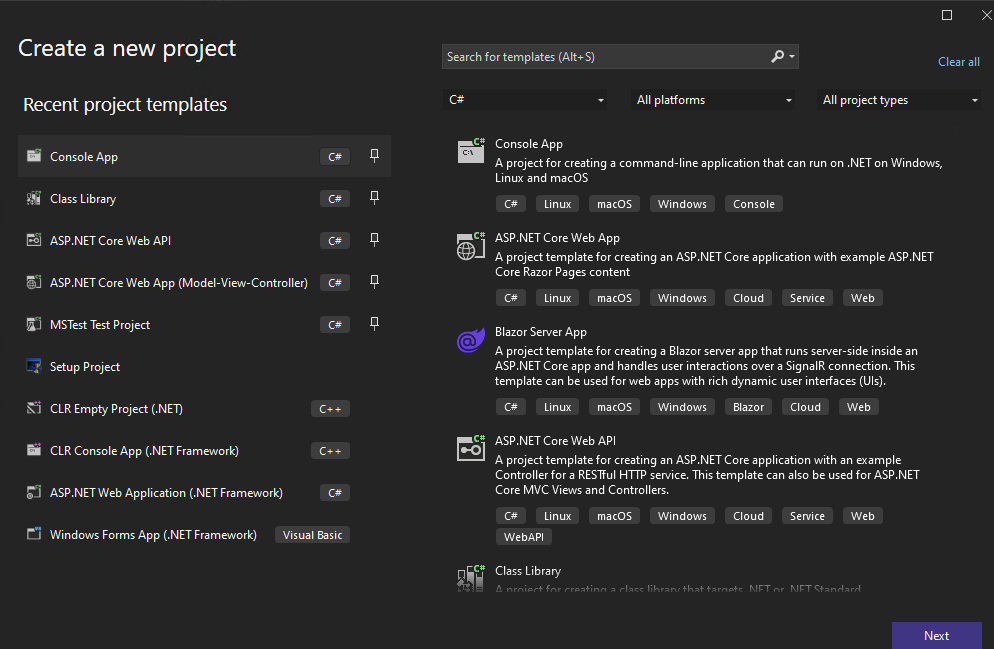Select MSTest Test Project recent template
The width and height of the screenshot is (994, 649).
[x=204, y=324]
